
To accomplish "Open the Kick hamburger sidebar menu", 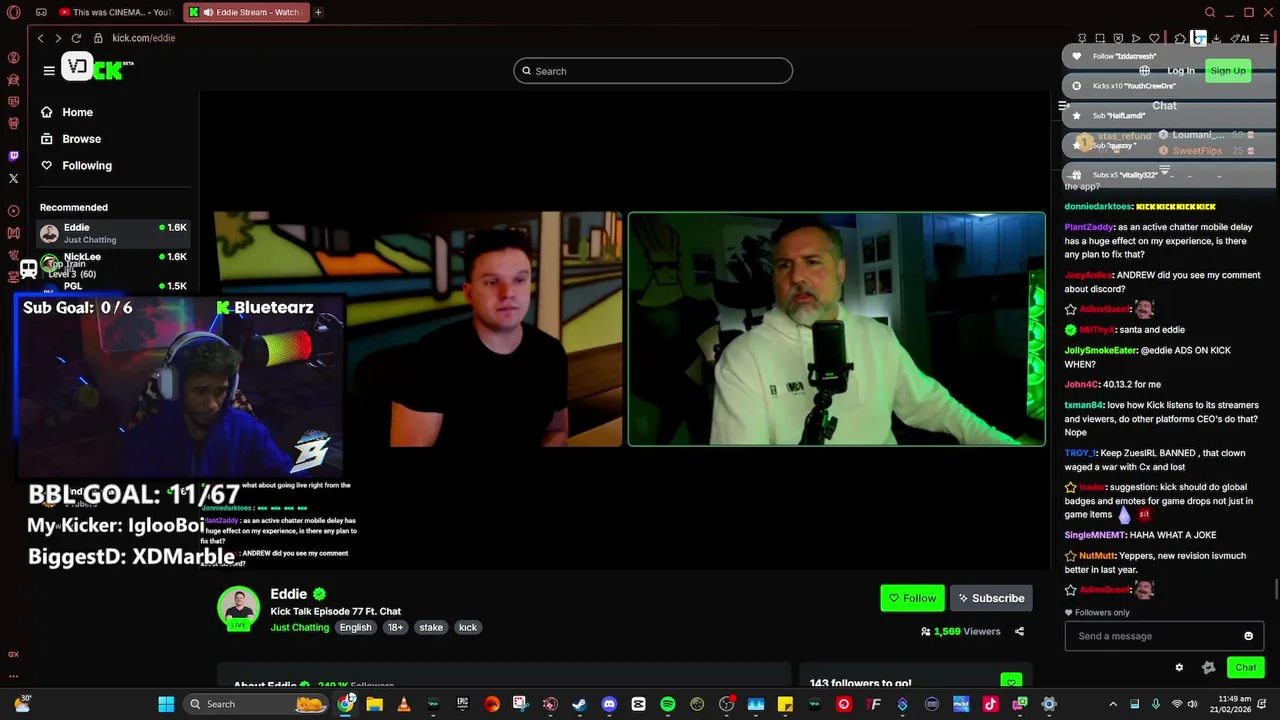I will pyautogui.click(x=49, y=70).
